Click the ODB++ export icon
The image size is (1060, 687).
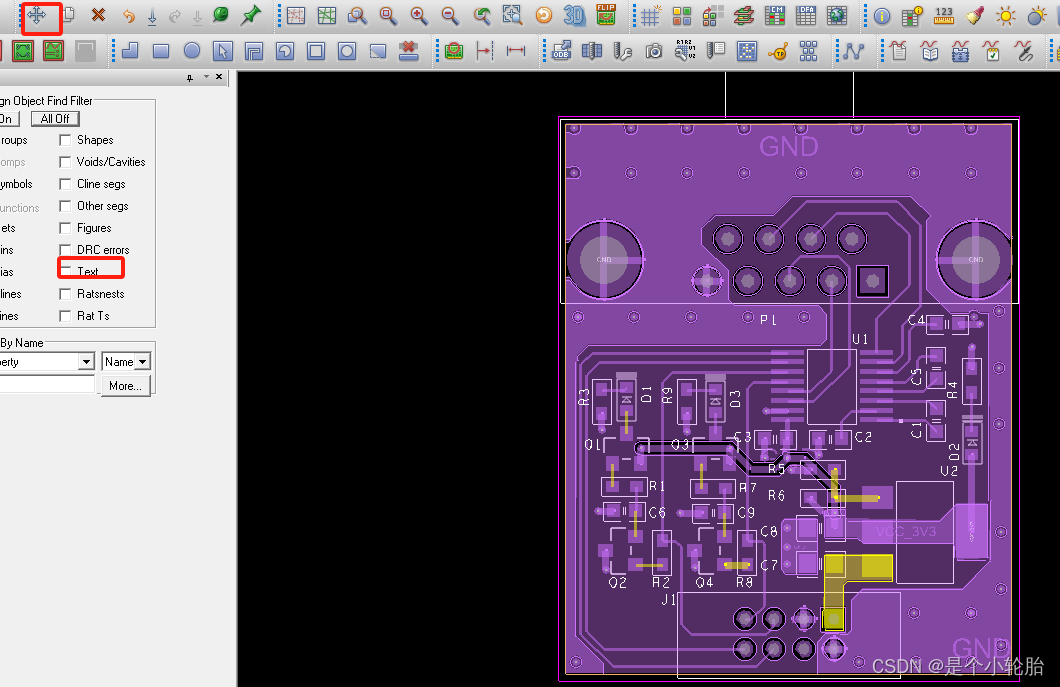point(560,51)
